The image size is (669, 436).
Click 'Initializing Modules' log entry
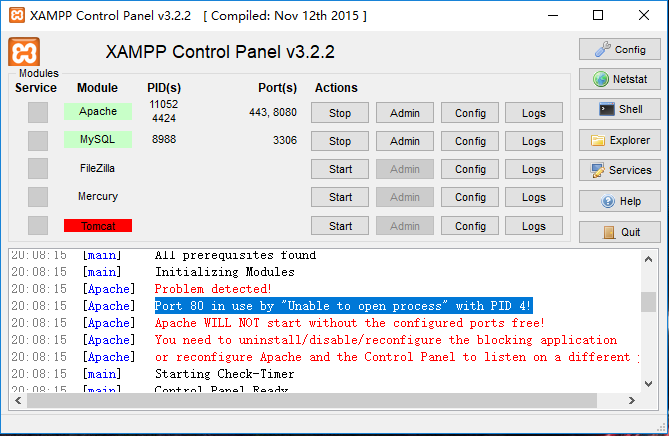point(224,272)
